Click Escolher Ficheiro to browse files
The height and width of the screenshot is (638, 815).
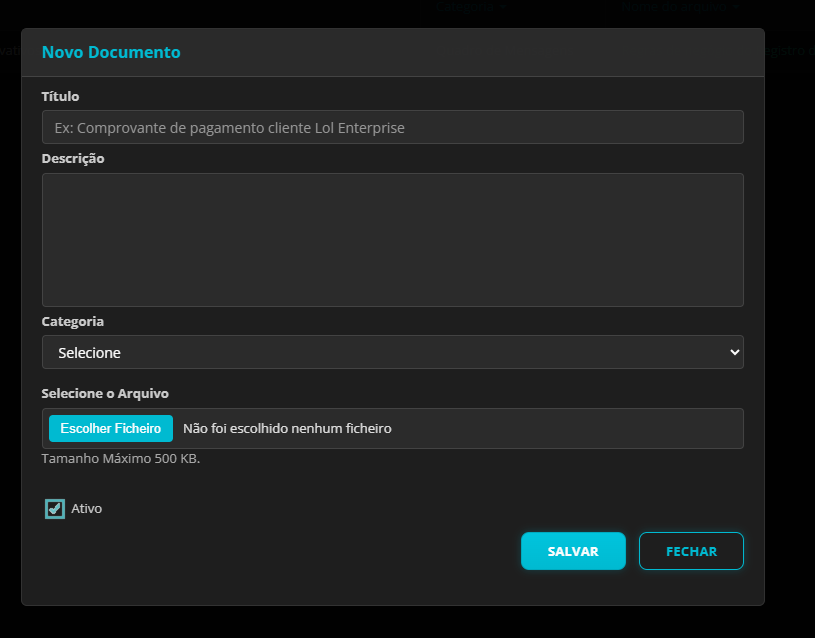tap(110, 428)
